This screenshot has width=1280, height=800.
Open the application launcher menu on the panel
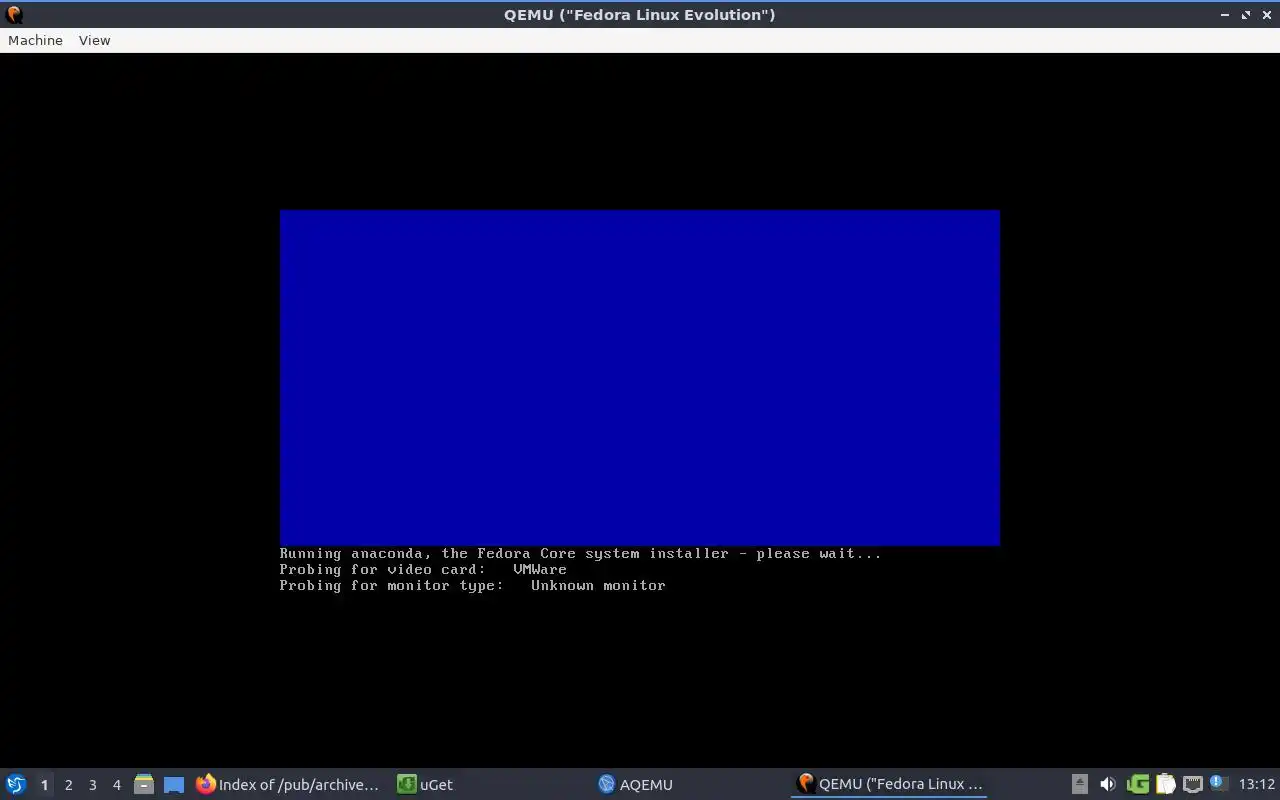click(16, 784)
